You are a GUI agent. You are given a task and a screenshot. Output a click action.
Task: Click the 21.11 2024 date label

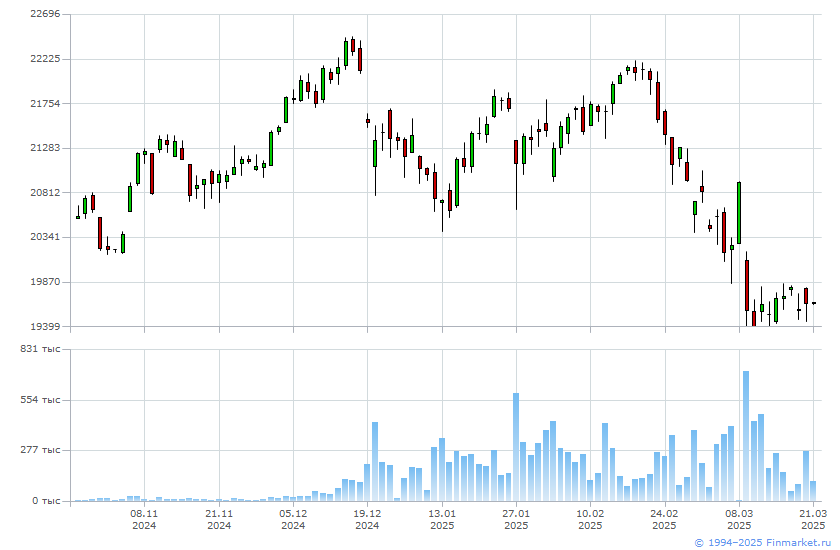pos(219,519)
